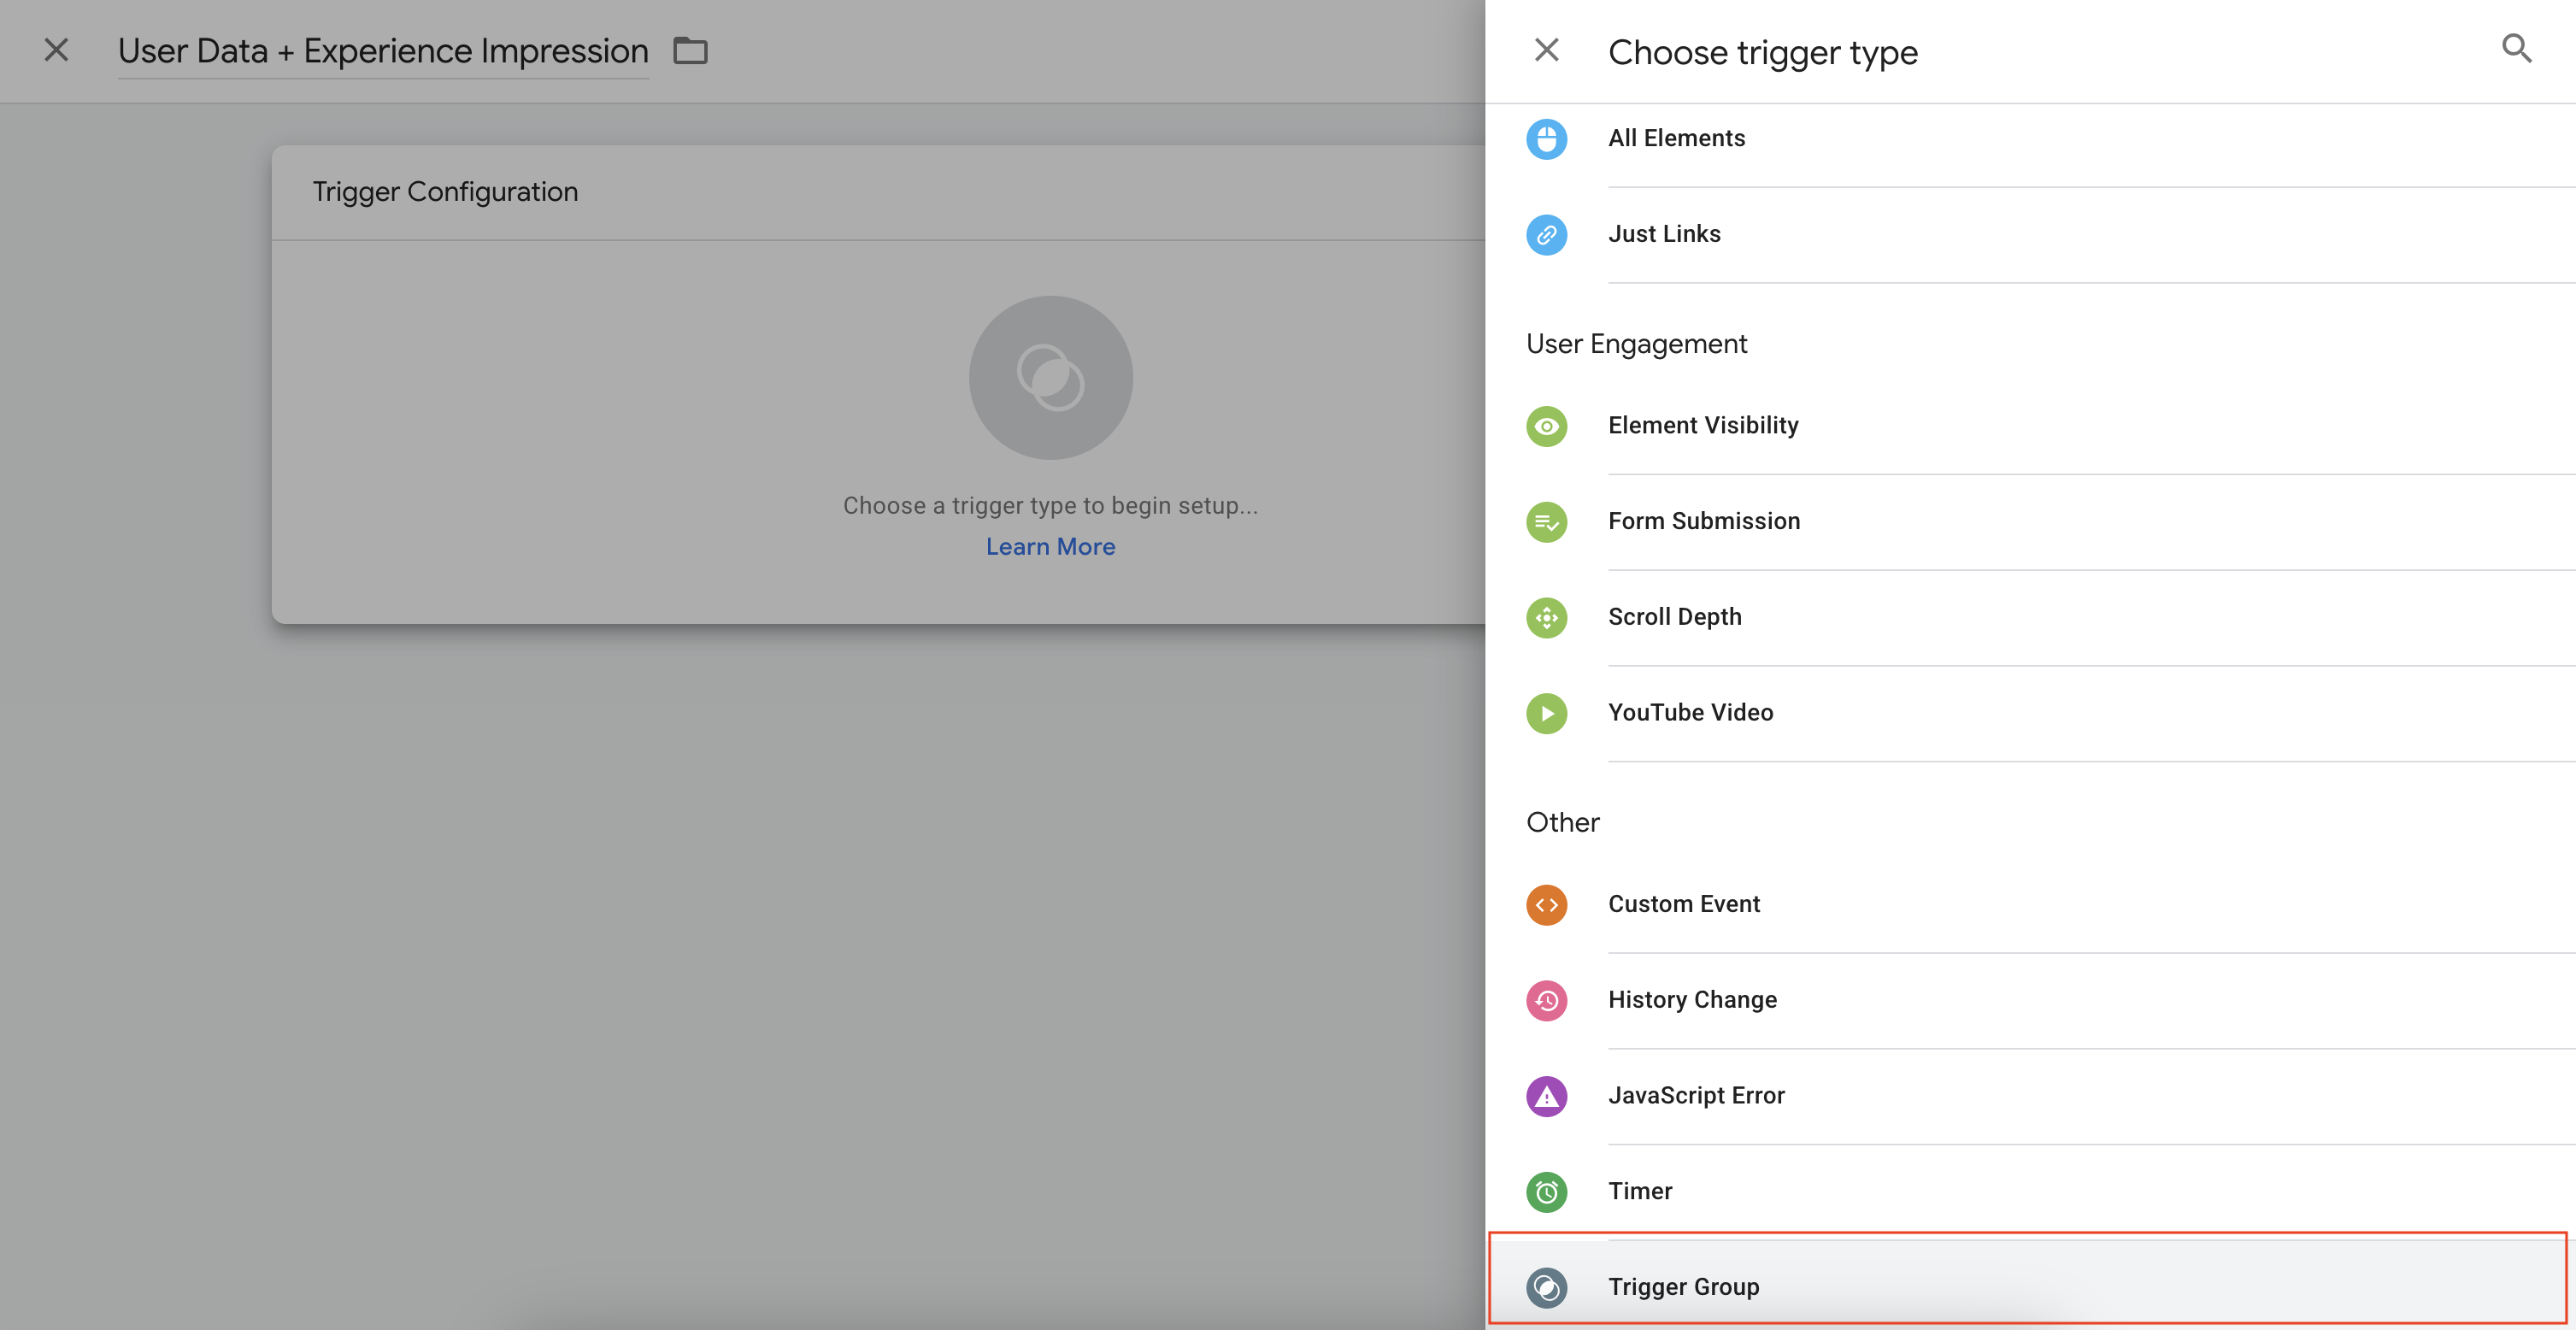The width and height of the screenshot is (2576, 1330).
Task: Select the Scroll Depth option text
Action: click(x=1674, y=617)
